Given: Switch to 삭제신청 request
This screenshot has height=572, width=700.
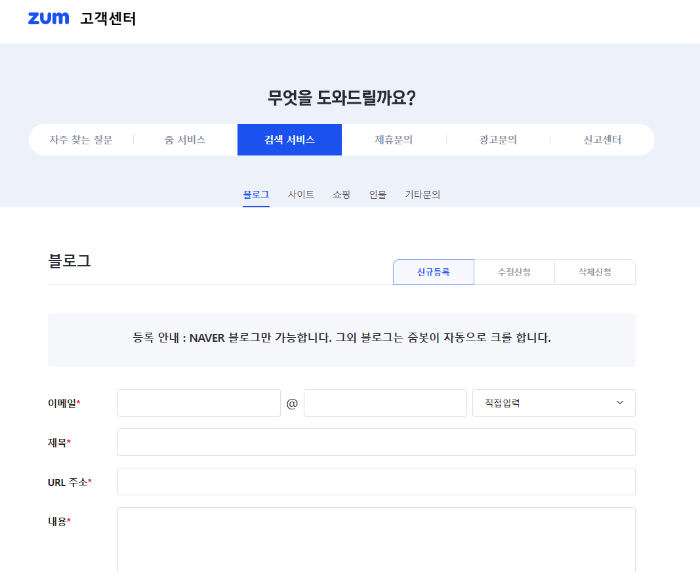Looking at the screenshot, I should point(595,272).
